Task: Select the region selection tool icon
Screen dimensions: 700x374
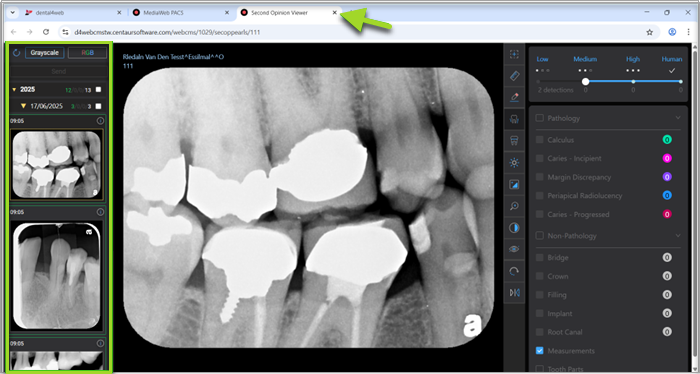Action: coord(514,54)
